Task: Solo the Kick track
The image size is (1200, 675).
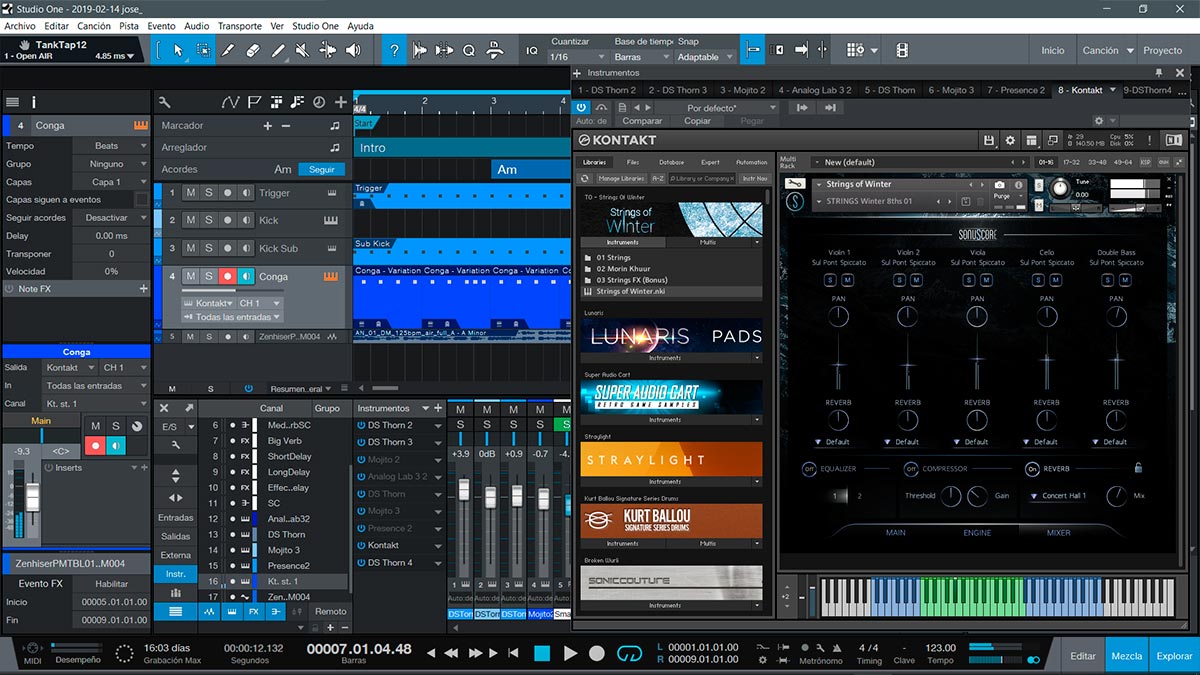Action: 209,220
